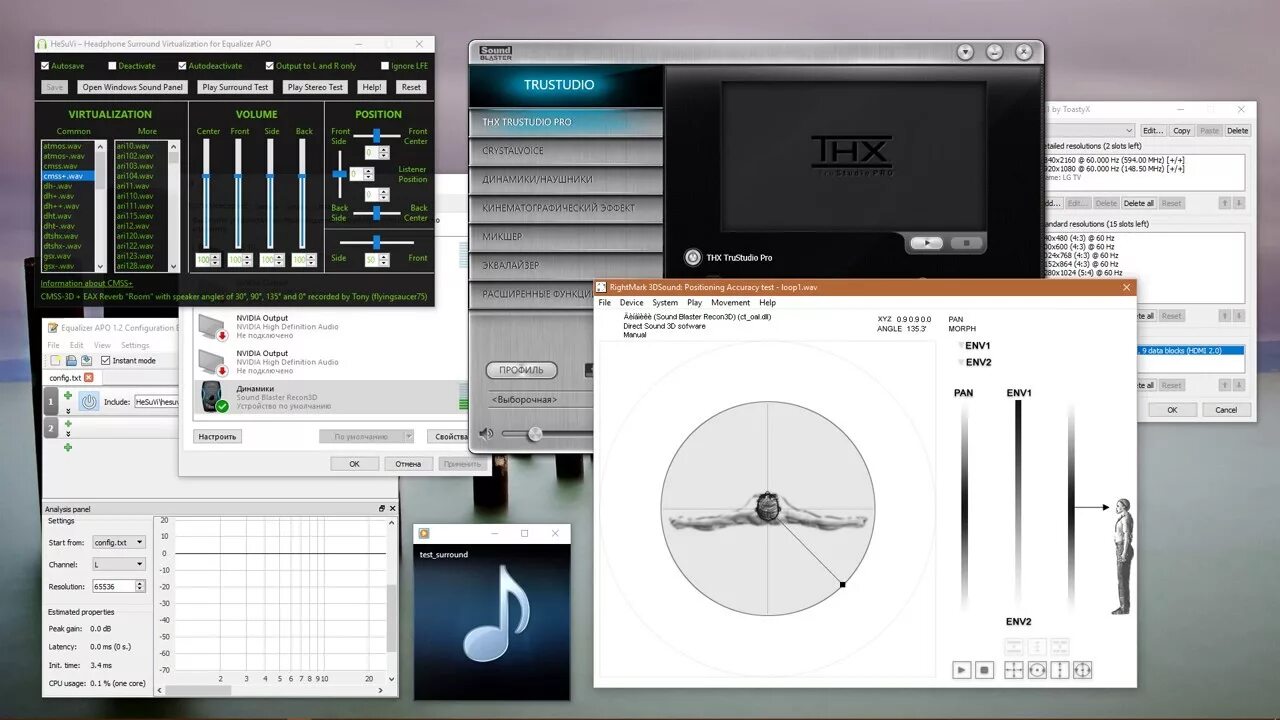The image size is (1280, 720).
Task: Open the Channel dropdown in Analysis panel
Action: (119, 564)
